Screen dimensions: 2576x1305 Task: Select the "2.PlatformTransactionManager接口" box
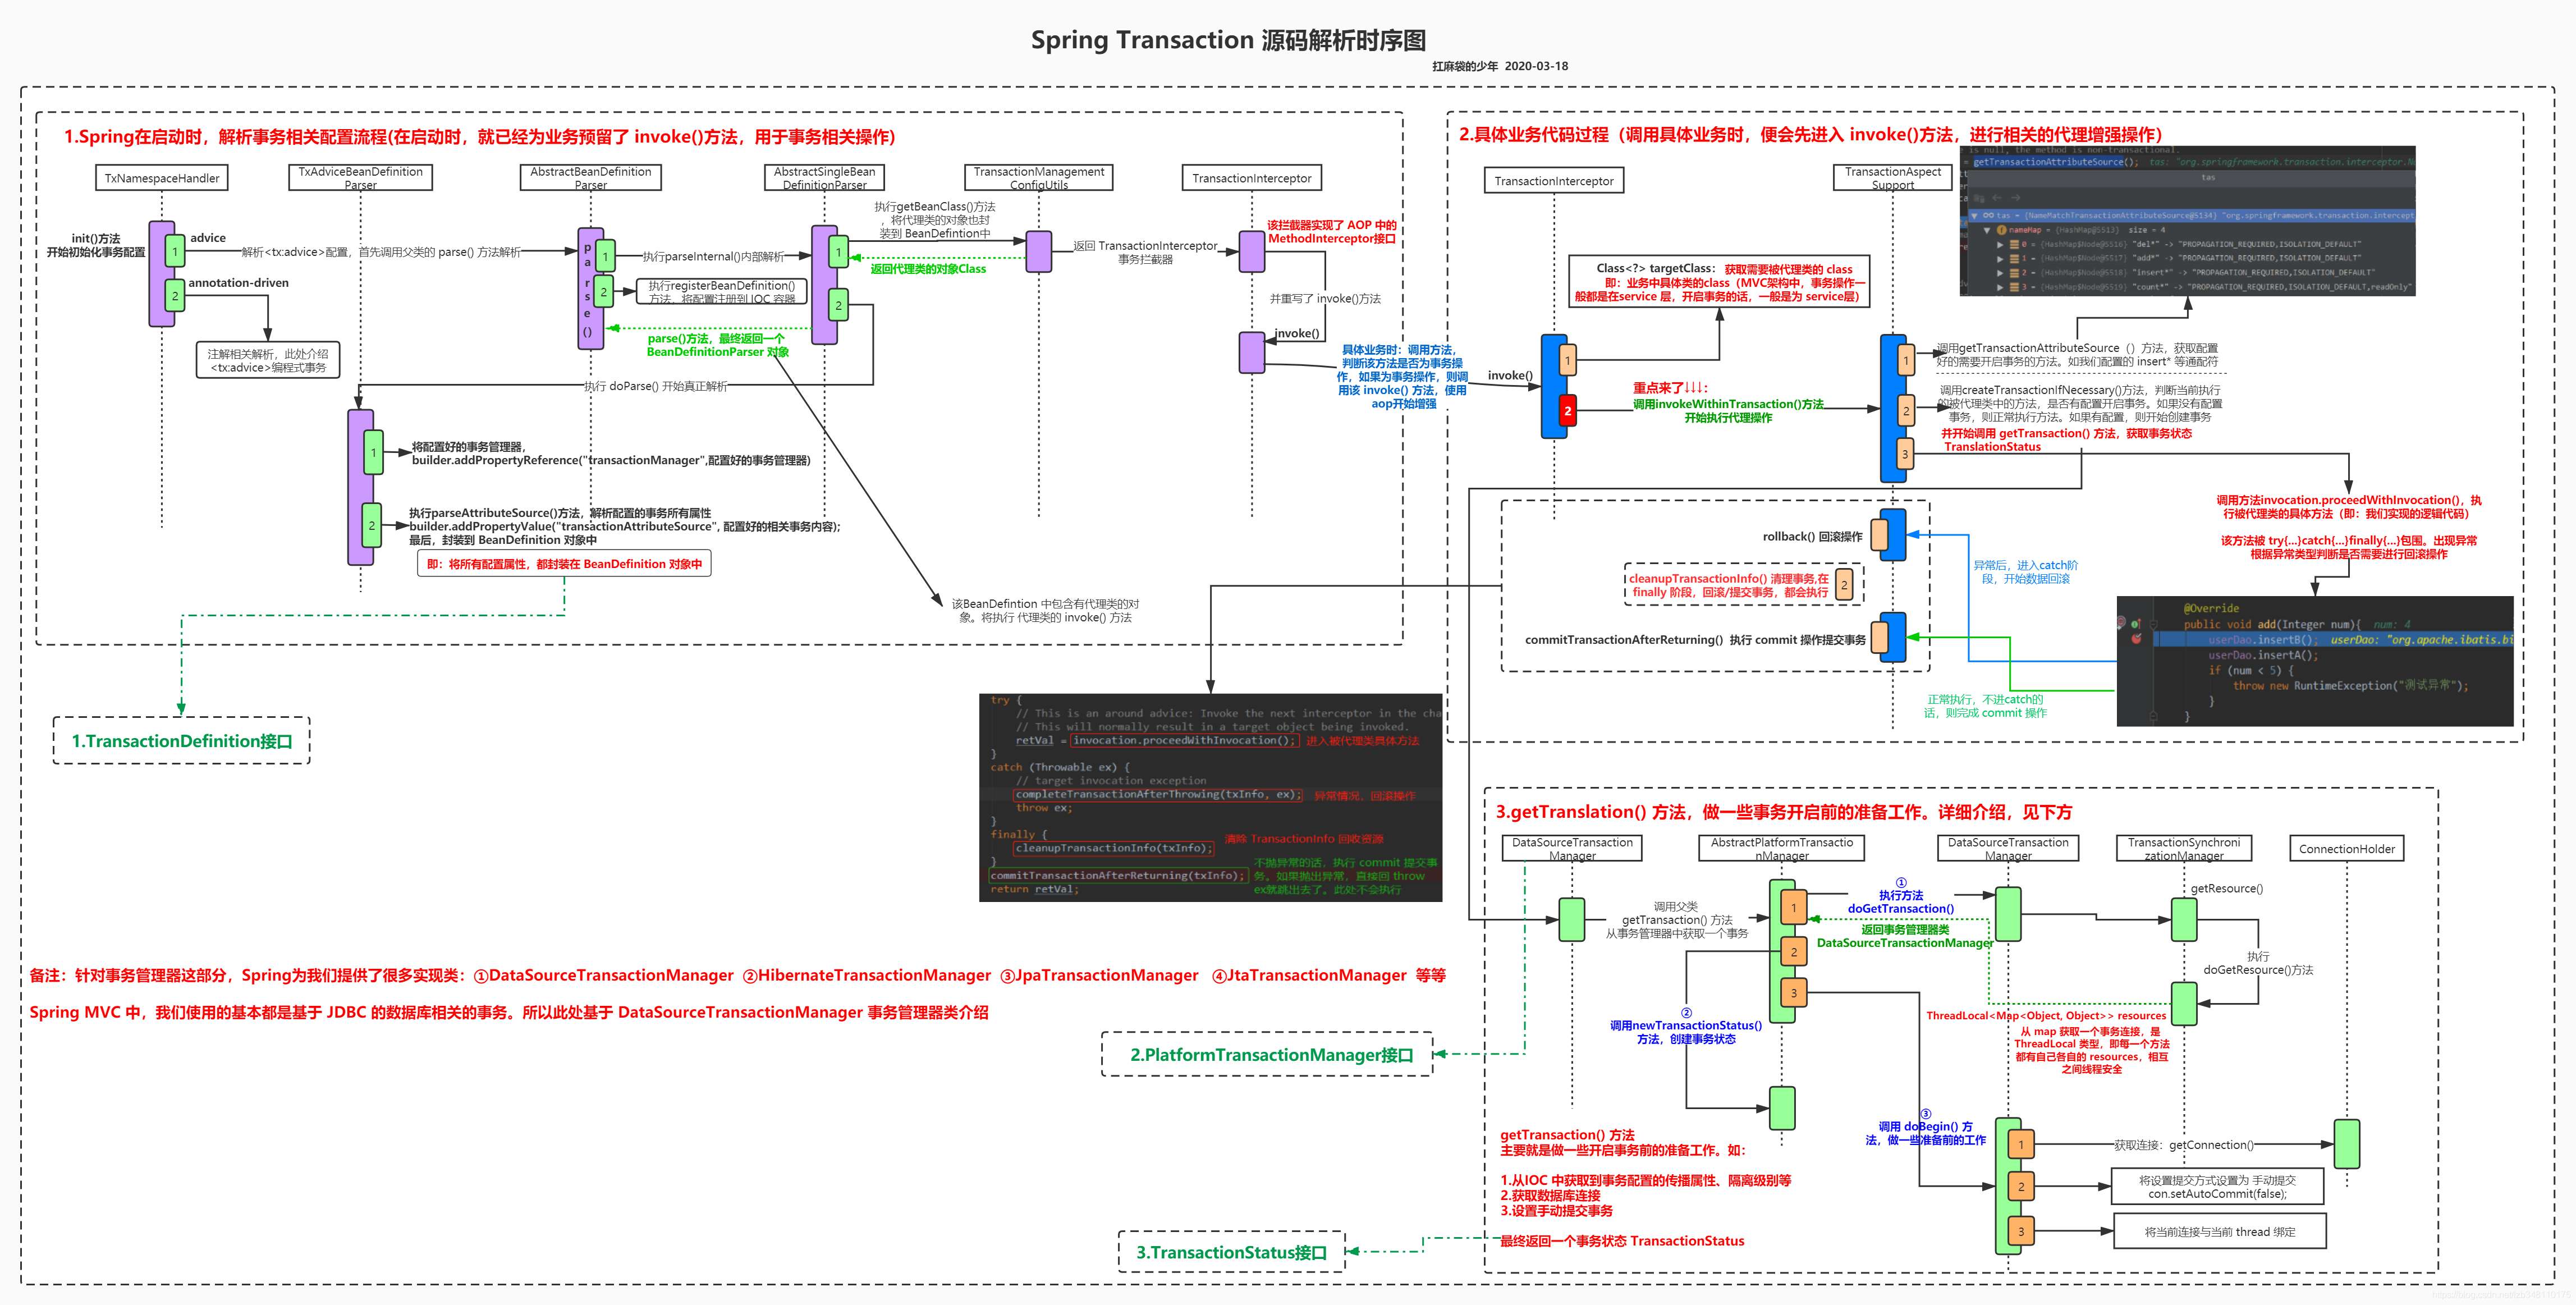click(x=1267, y=1055)
